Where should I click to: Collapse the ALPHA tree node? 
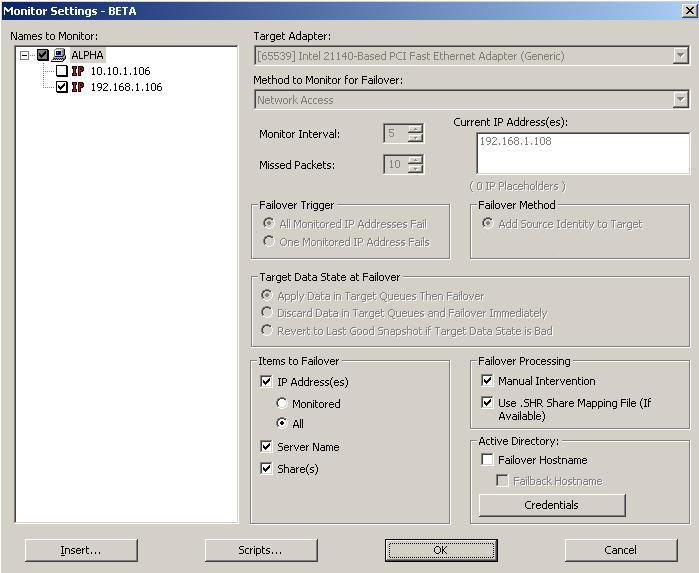pos(25,56)
